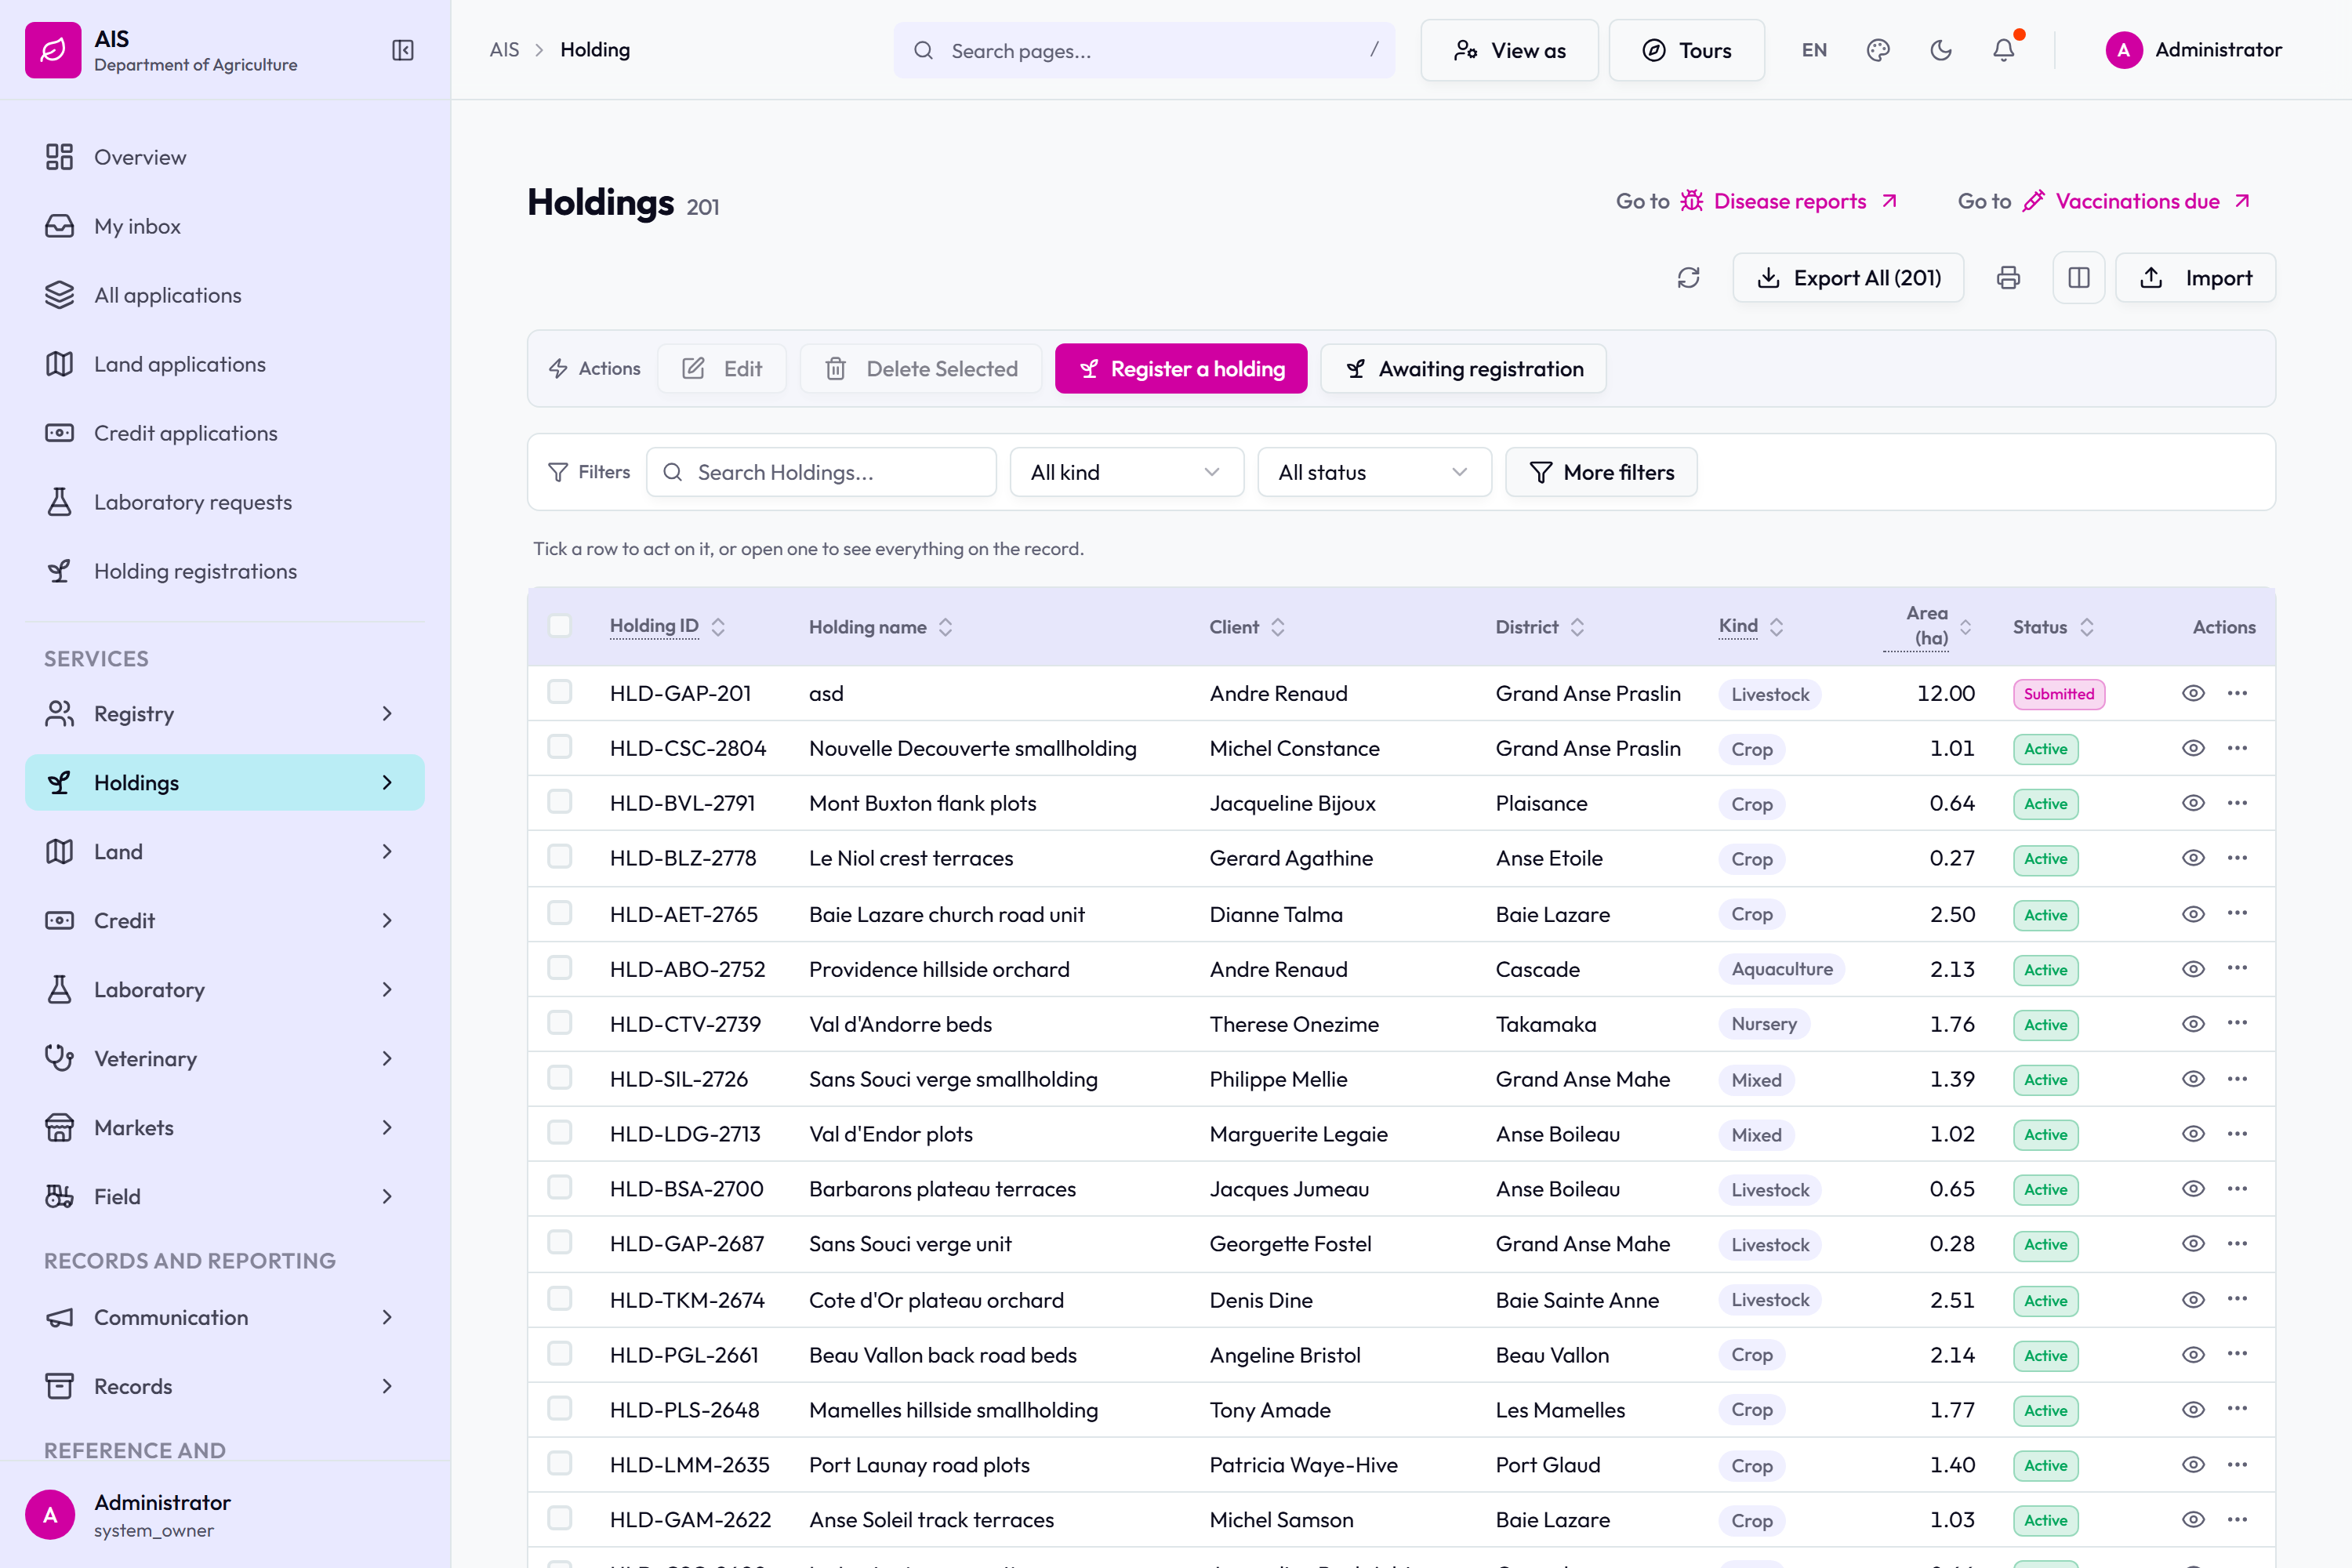2352x1568 pixels.
Task: Open Awaiting registration list
Action: (x=1464, y=369)
